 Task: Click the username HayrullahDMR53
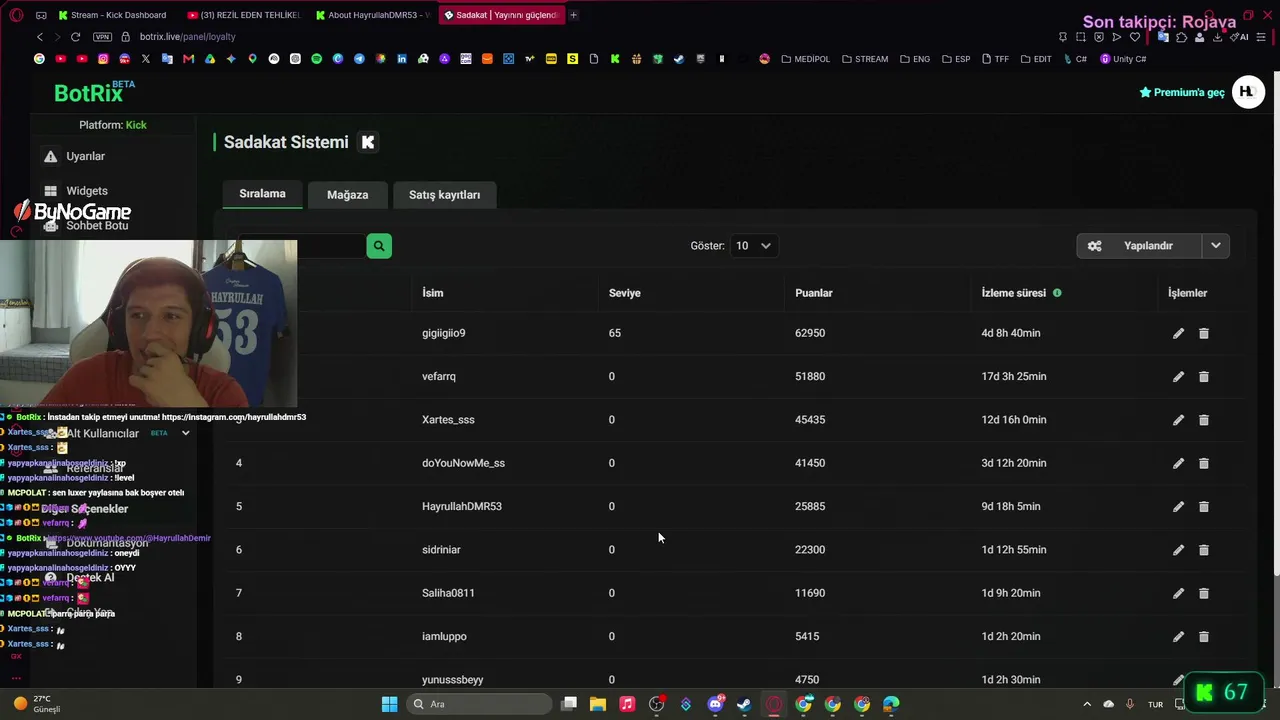pos(462,507)
